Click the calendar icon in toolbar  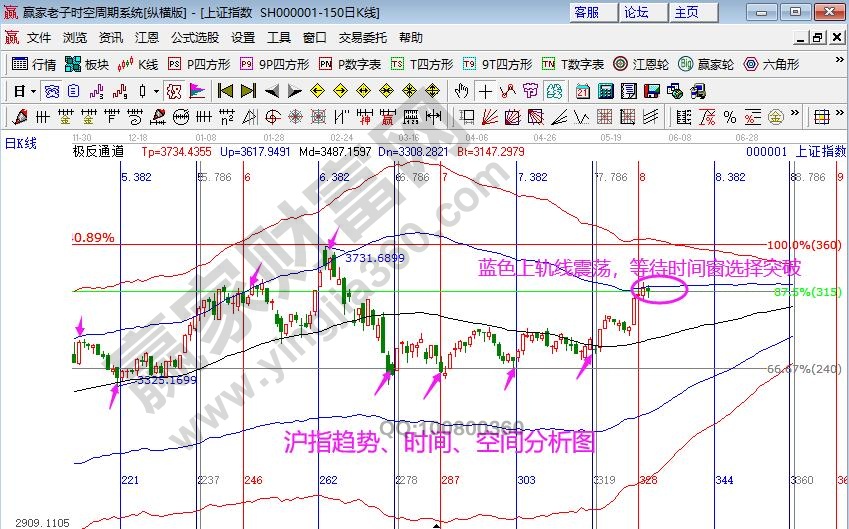(x=583, y=91)
